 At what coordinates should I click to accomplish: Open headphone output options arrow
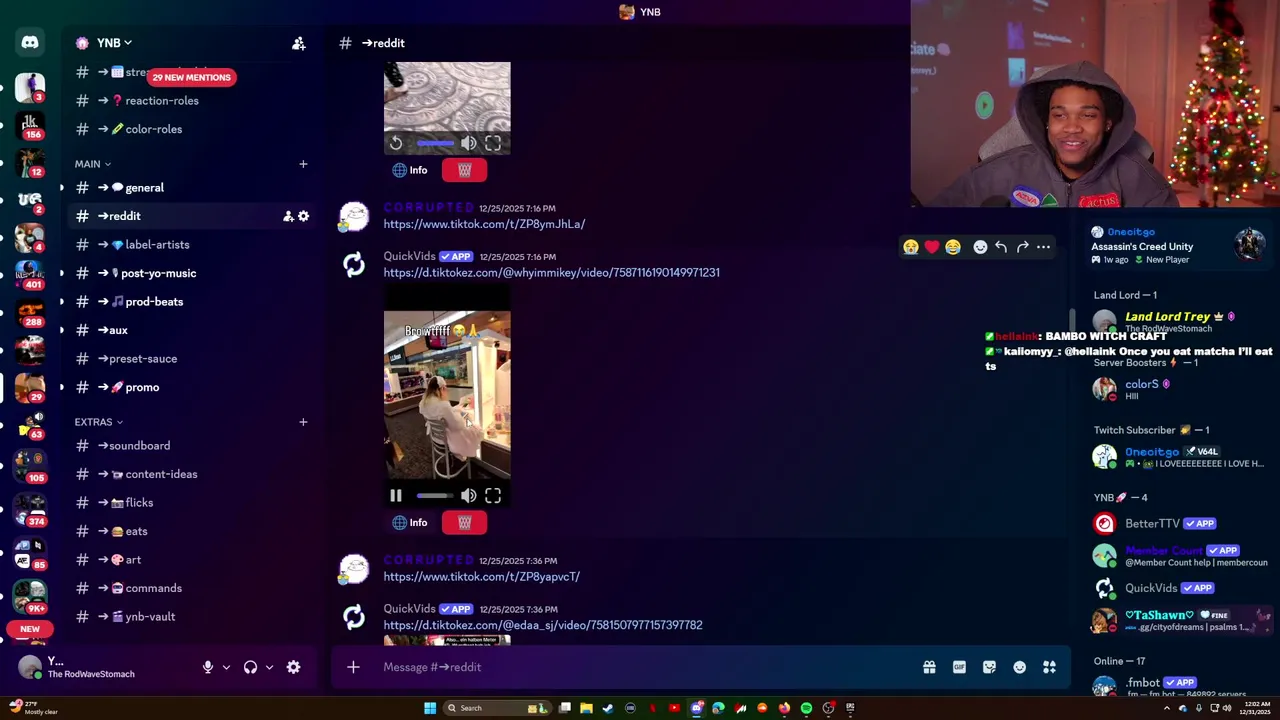pyautogui.click(x=269, y=667)
